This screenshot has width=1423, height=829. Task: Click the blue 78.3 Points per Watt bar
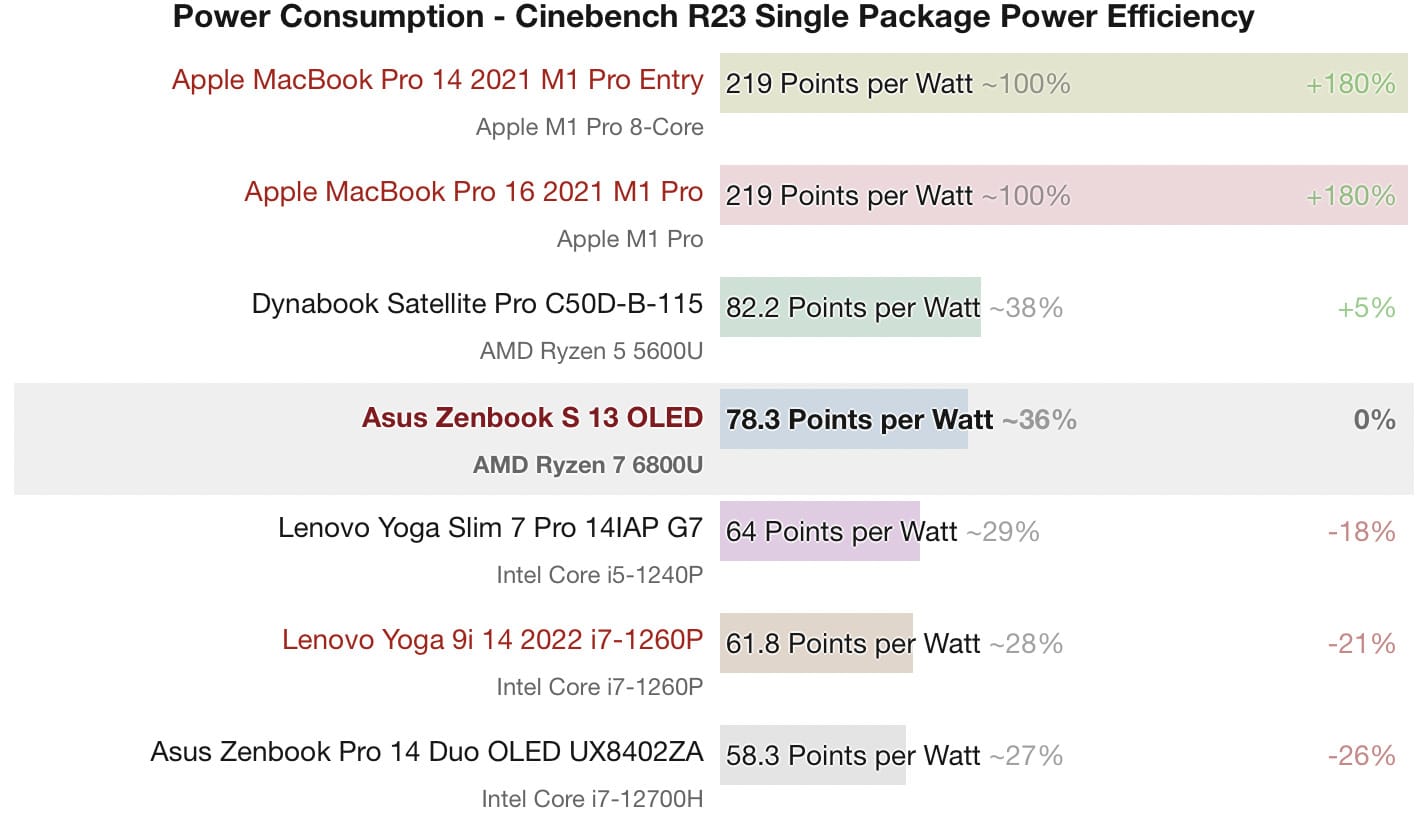[844, 419]
